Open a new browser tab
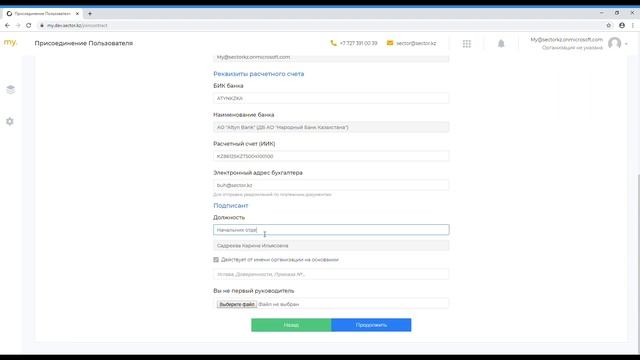 click(90, 13)
